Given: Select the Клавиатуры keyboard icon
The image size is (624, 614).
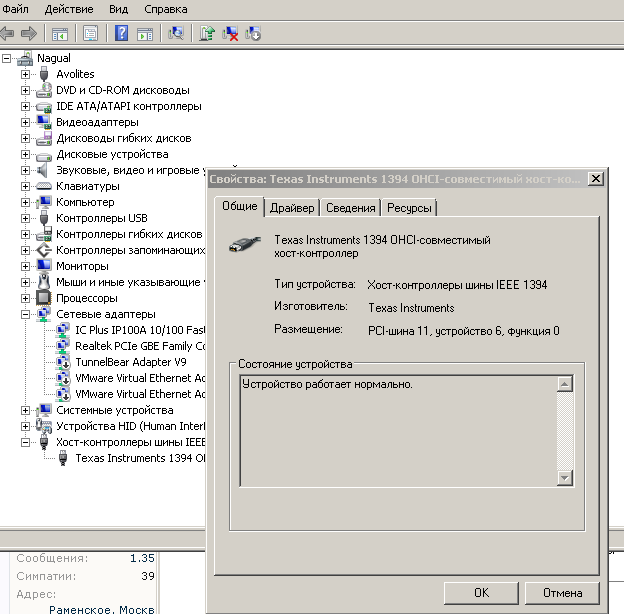Looking at the screenshot, I should click(44, 186).
